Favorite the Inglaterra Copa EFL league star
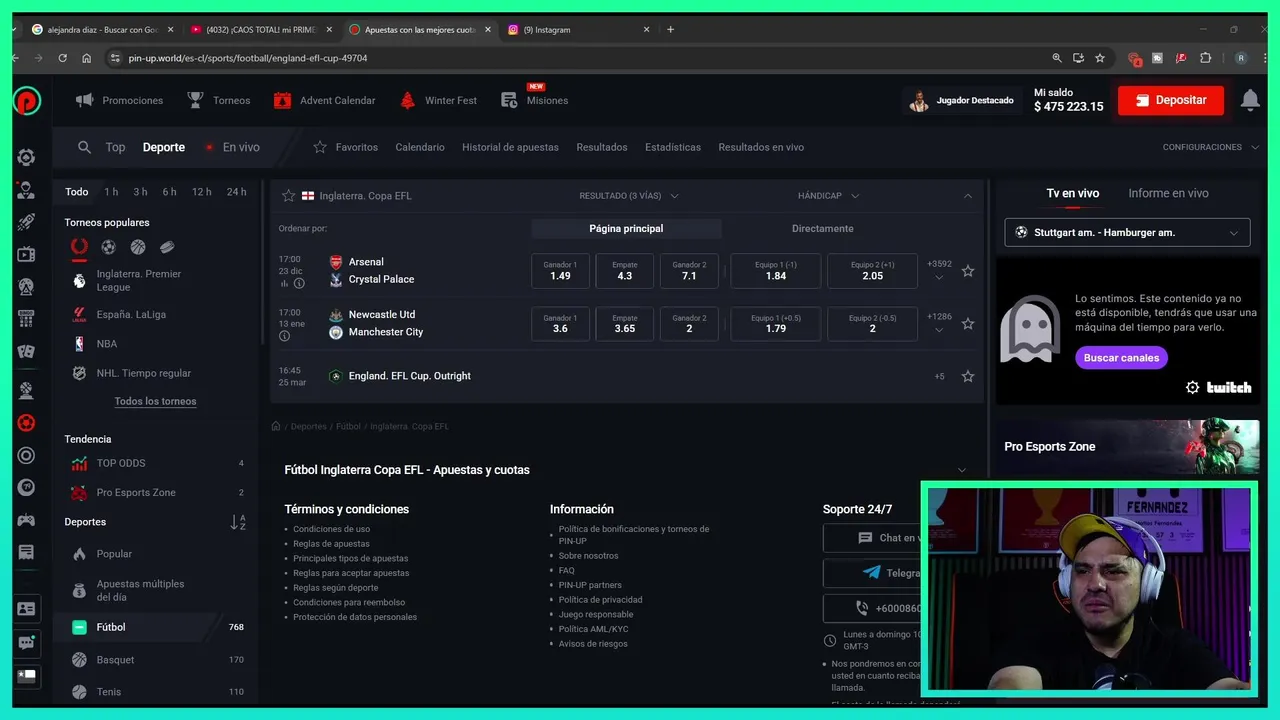 pyautogui.click(x=288, y=196)
